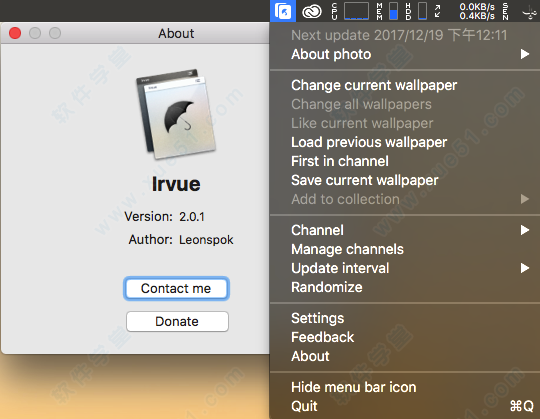Click the Next update time text
This screenshot has height=419, width=540.
399,35
